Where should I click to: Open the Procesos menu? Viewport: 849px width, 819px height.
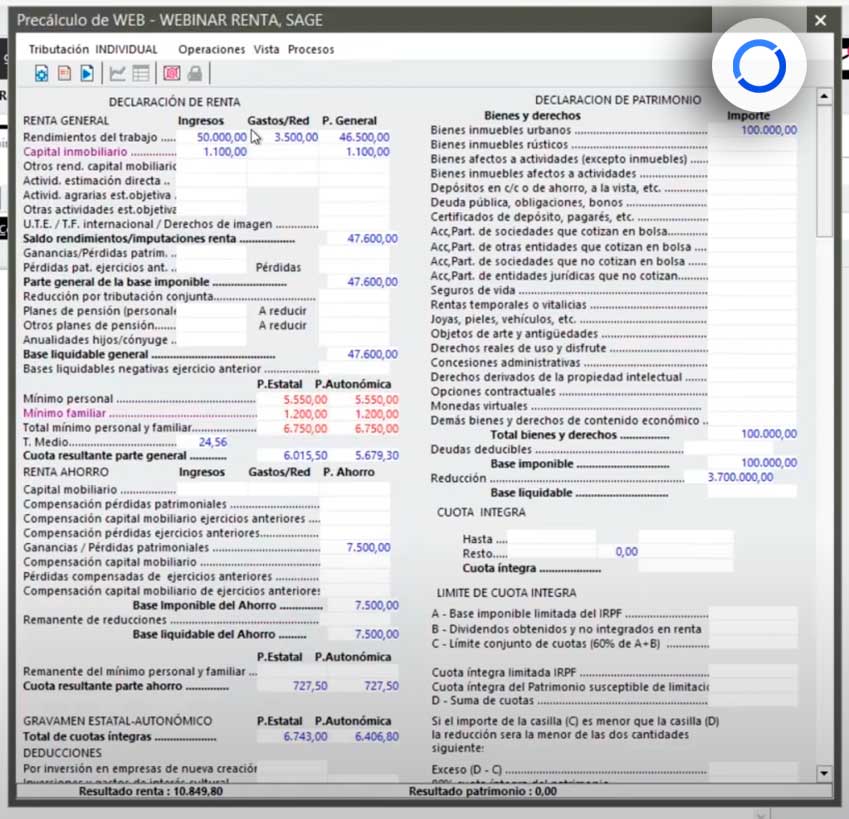tap(311, 49)
